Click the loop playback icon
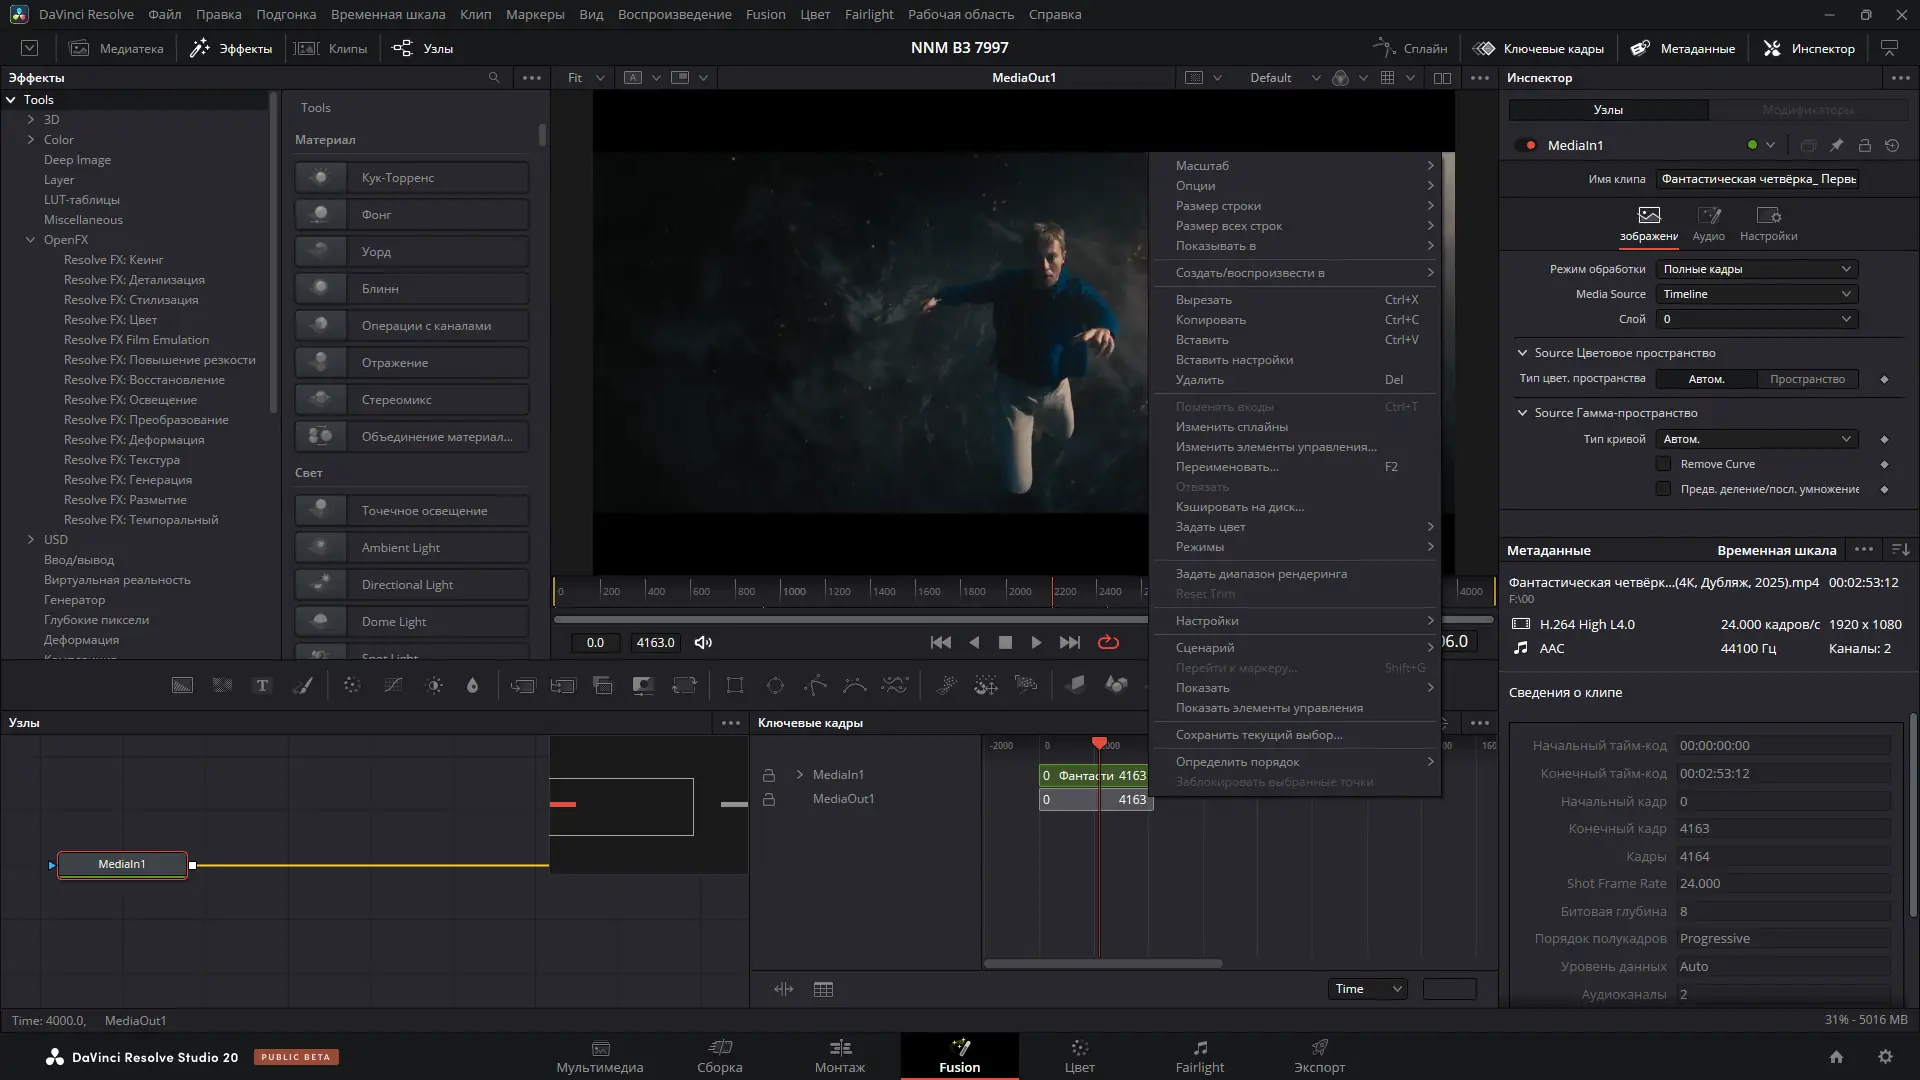 (1108, 643)
